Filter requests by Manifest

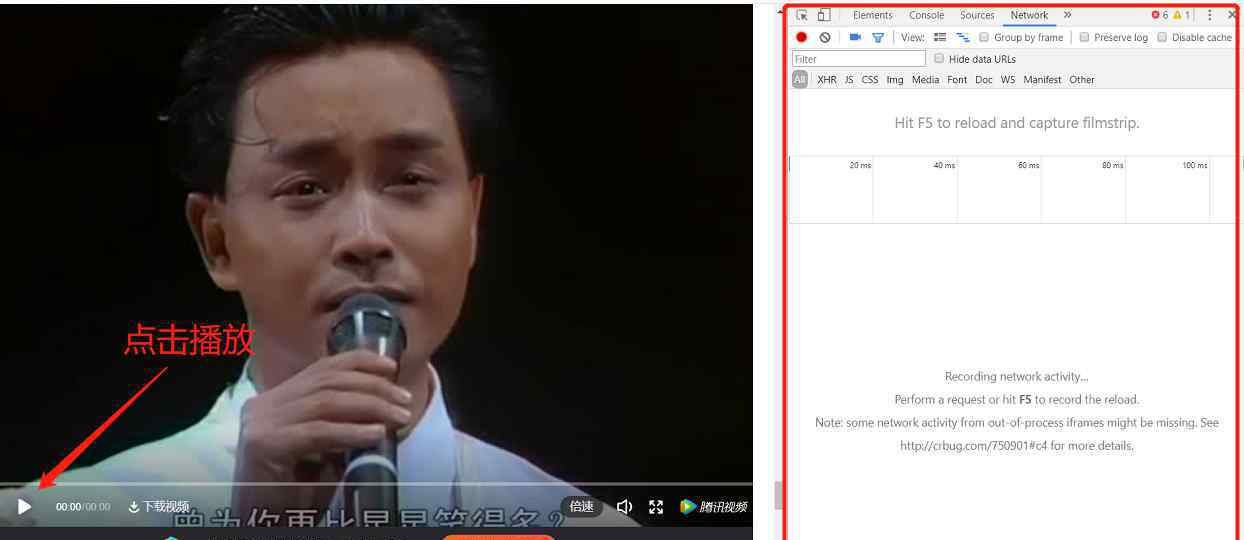1042,80
